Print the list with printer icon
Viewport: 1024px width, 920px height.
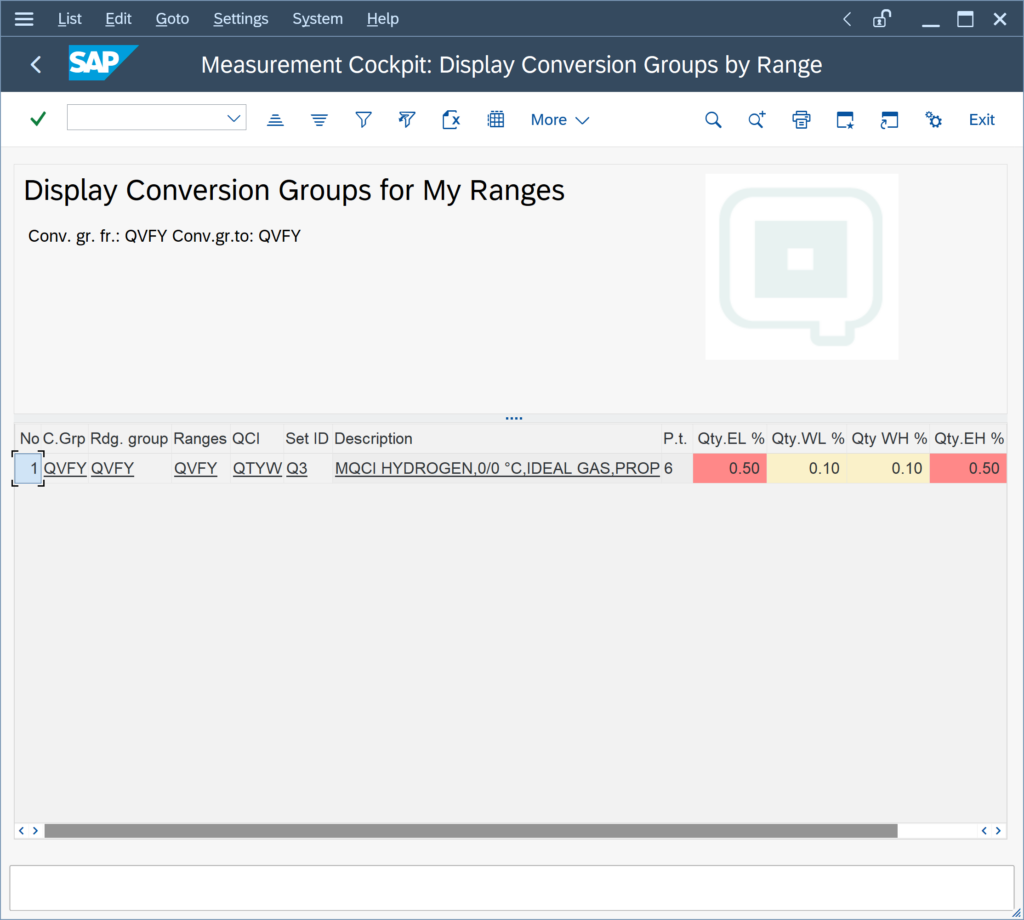tap(801, 119)
